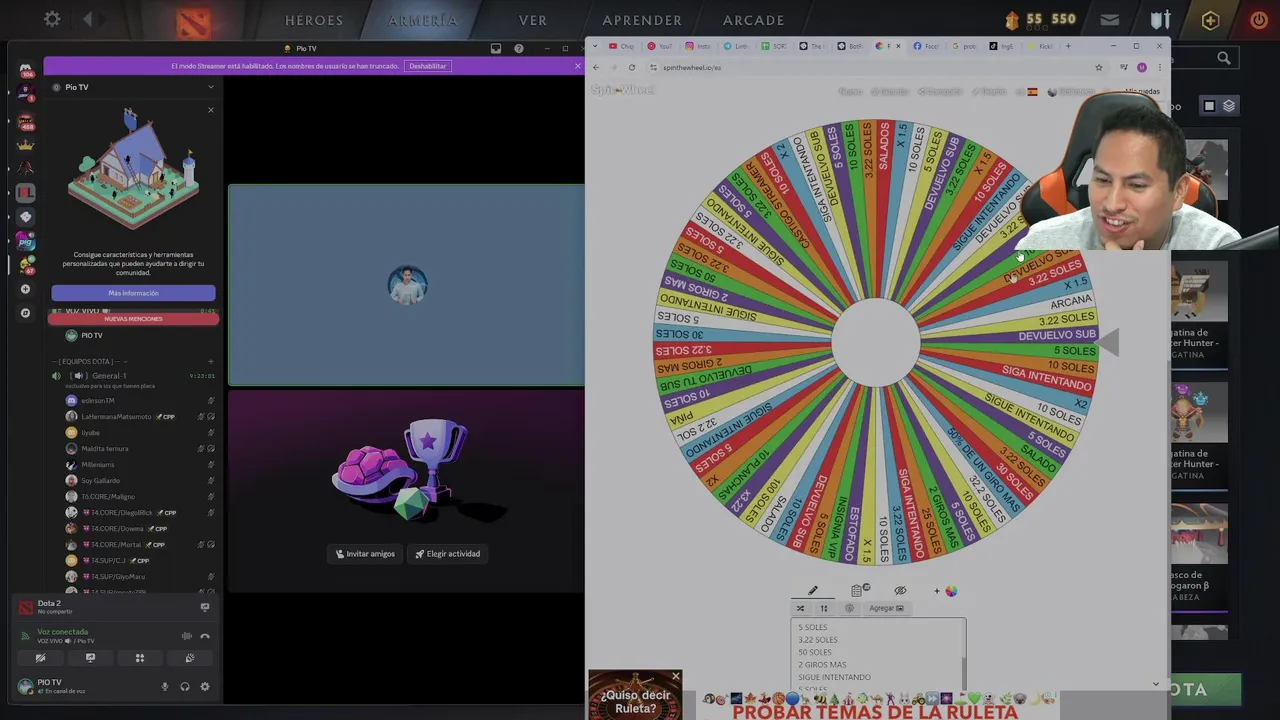Open a new browser tab
This screenshot has height=720, width=1280.
tap(1068, 46)
